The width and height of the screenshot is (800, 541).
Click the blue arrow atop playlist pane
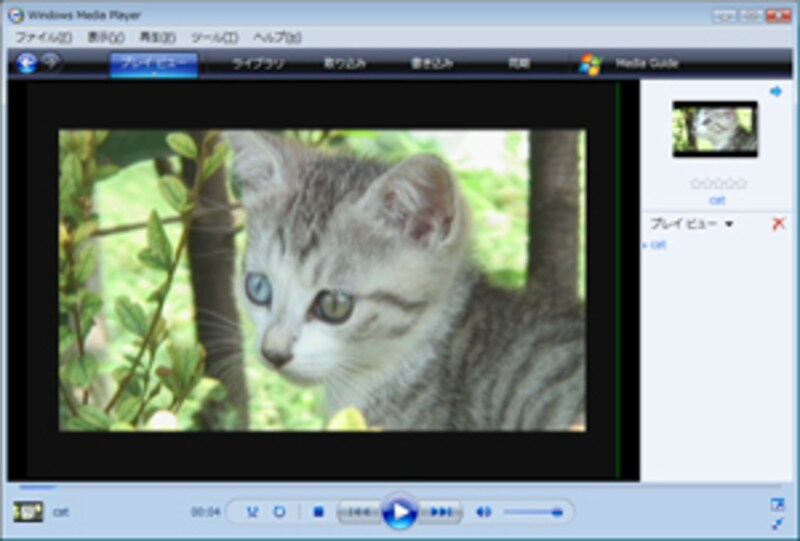pos(776,92)
